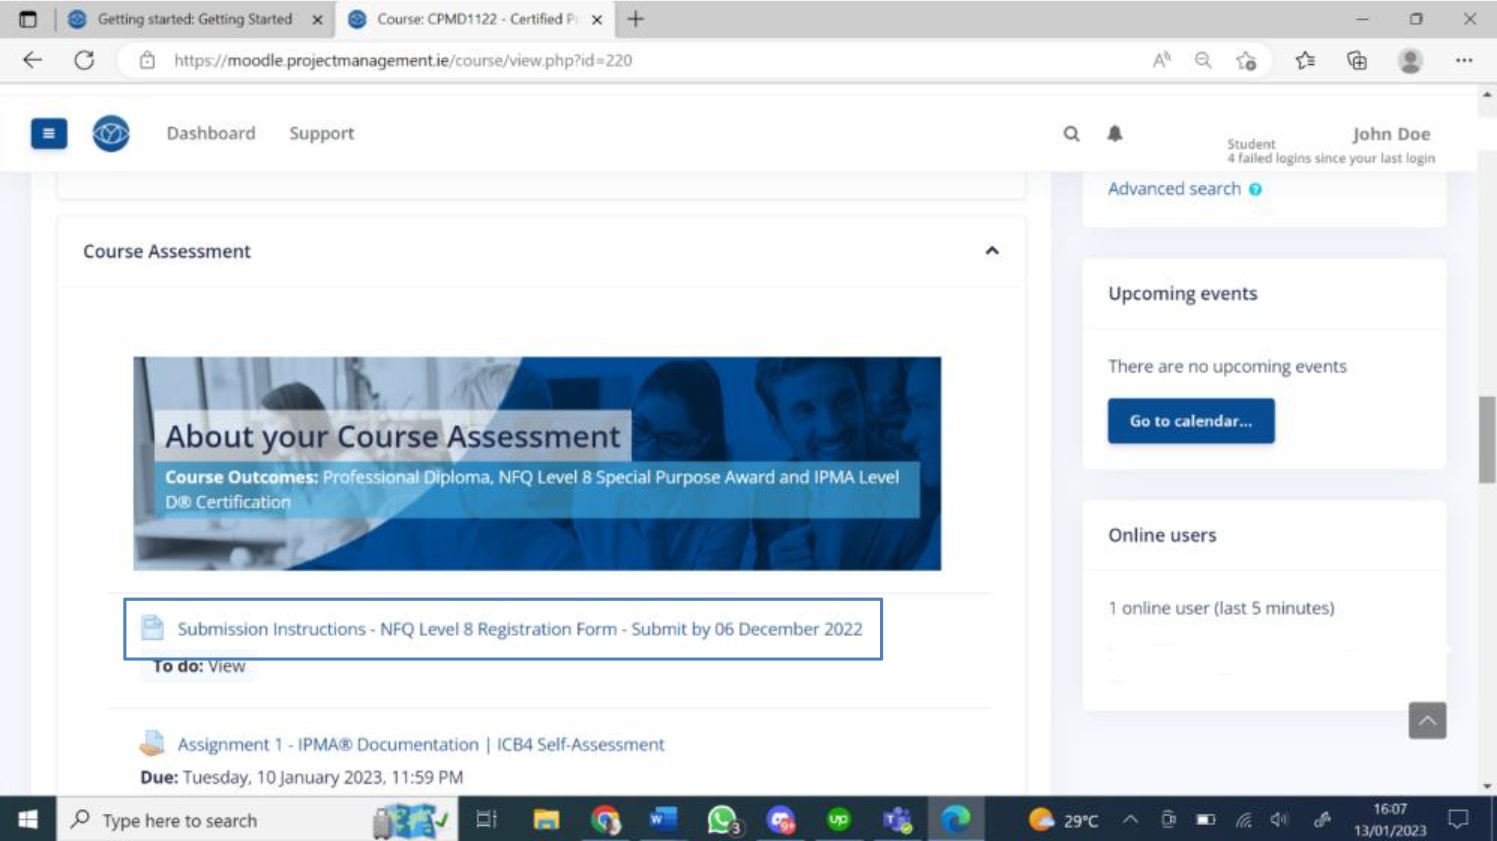
Task: Click the help icon beside Advanced search
Action: pos(1255,189)
